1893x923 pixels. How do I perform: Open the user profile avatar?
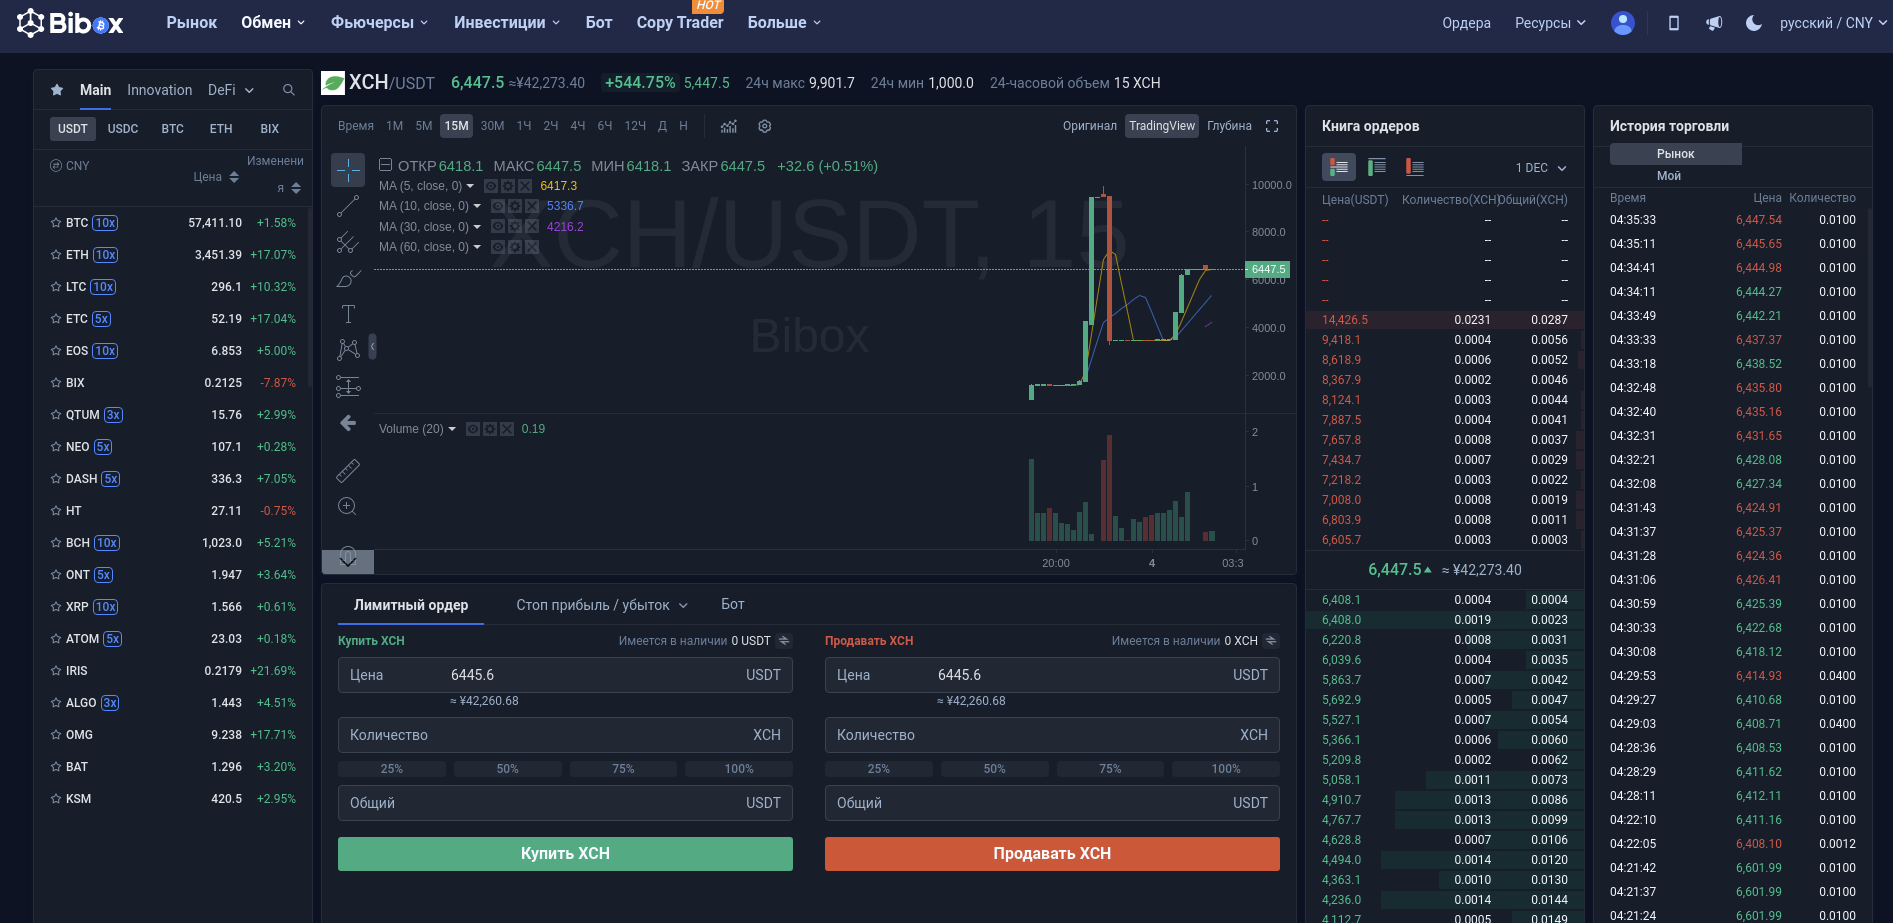(x=1622, y=23)
